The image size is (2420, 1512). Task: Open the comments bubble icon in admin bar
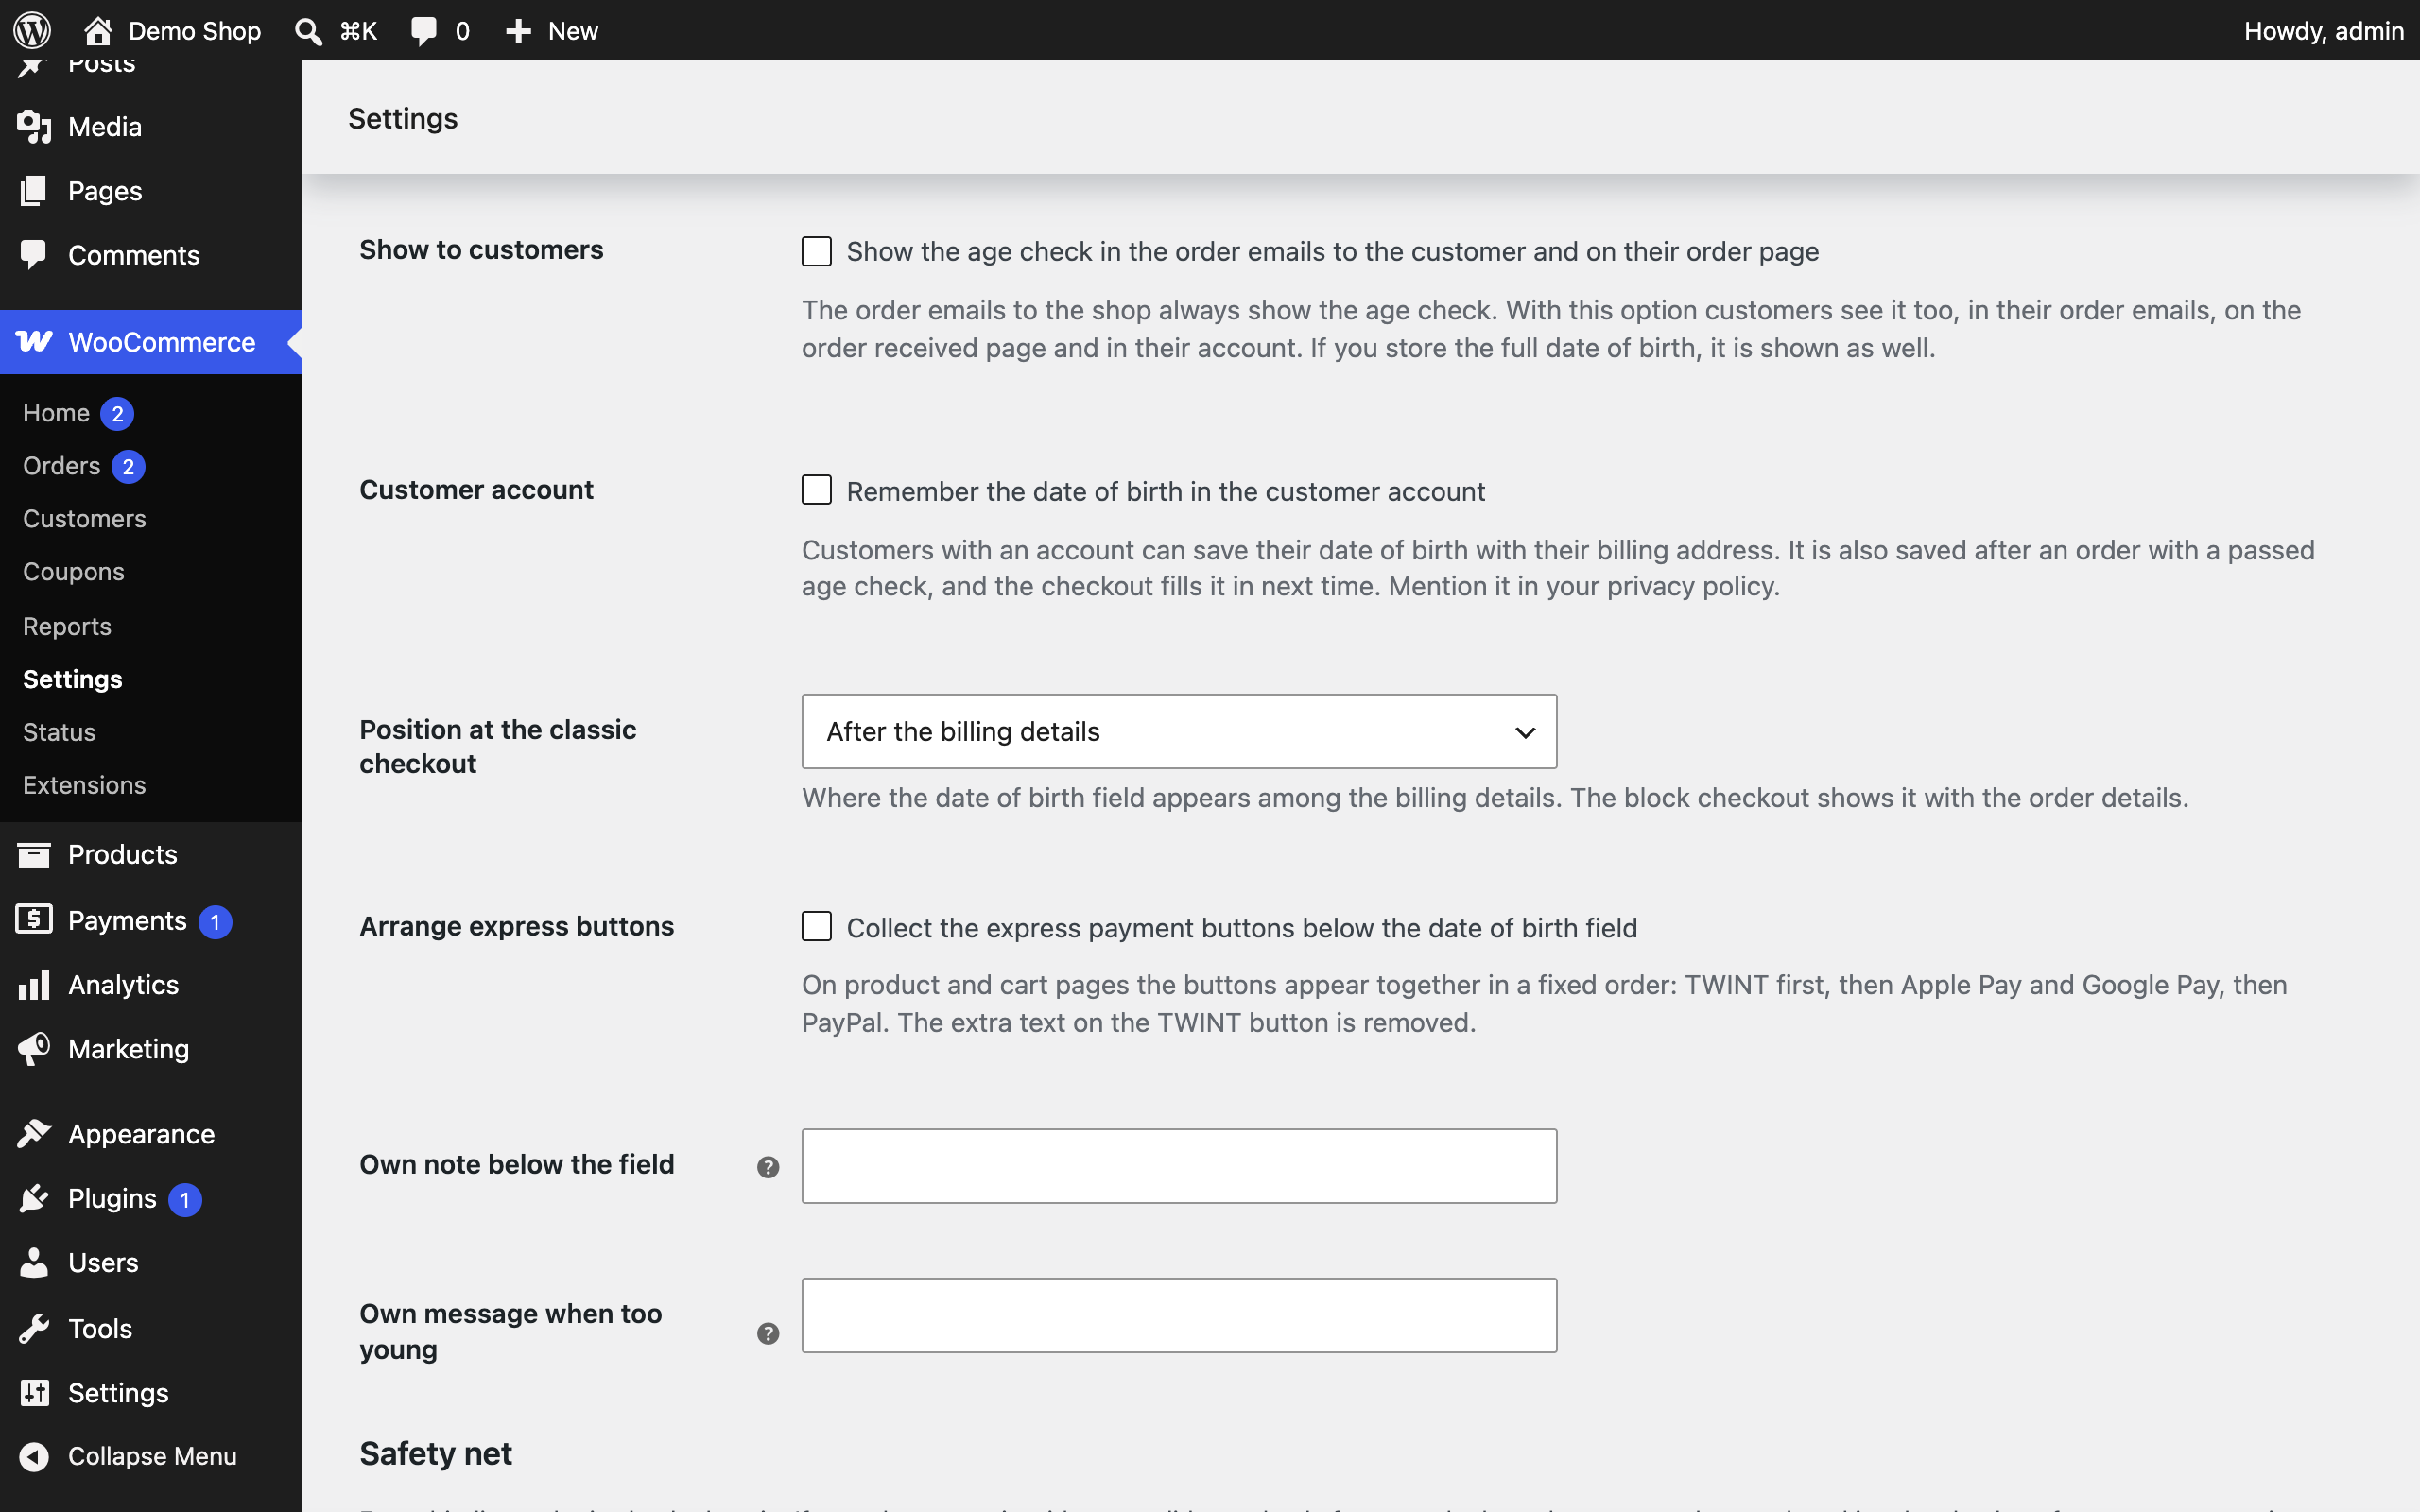click(x=423, y=31)
